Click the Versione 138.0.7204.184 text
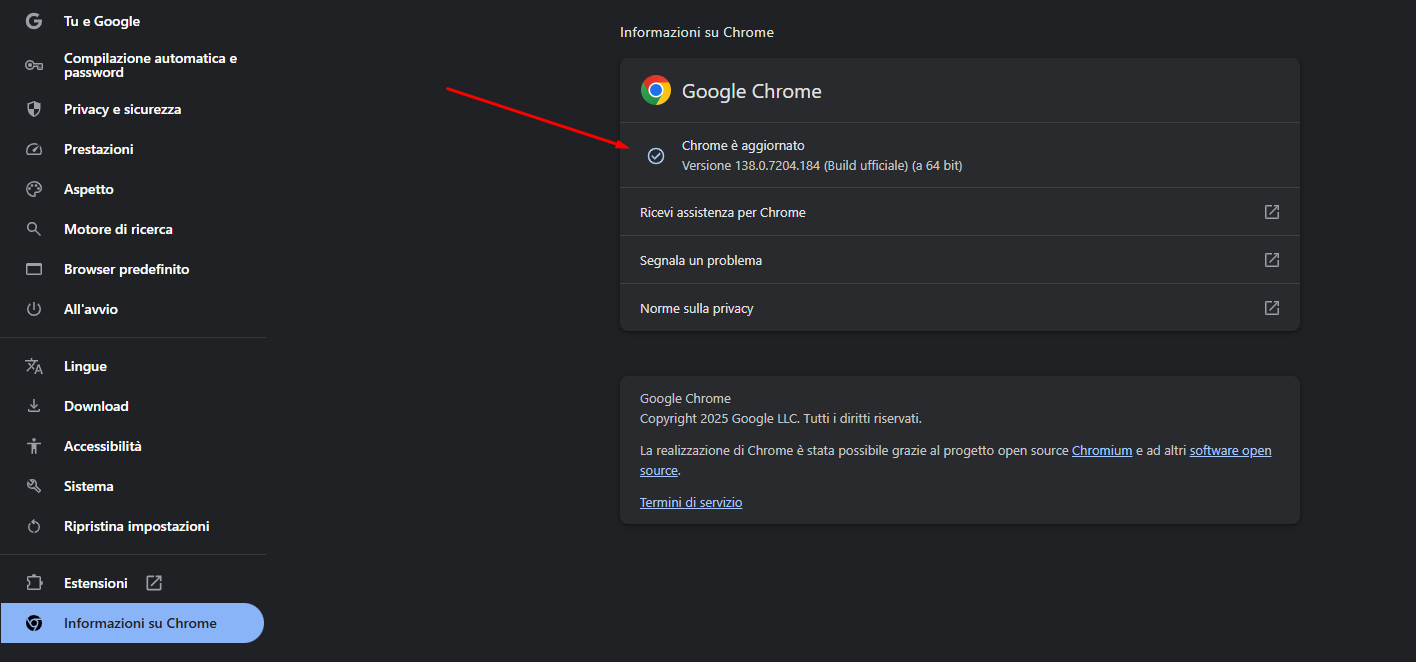Screen dimensions: 1416x662 coord(822,166)
